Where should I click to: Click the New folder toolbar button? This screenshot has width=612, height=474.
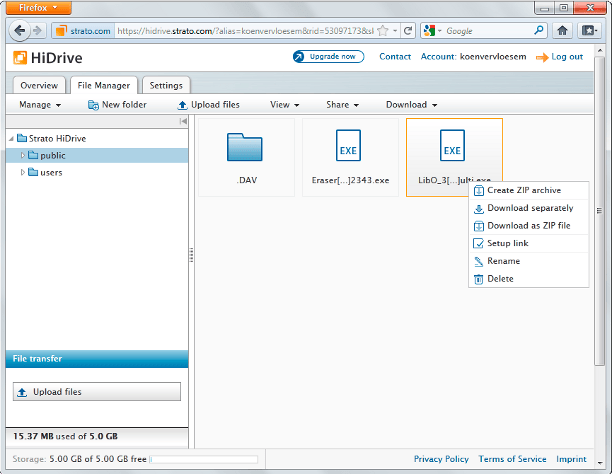click(x=117, y=105)
